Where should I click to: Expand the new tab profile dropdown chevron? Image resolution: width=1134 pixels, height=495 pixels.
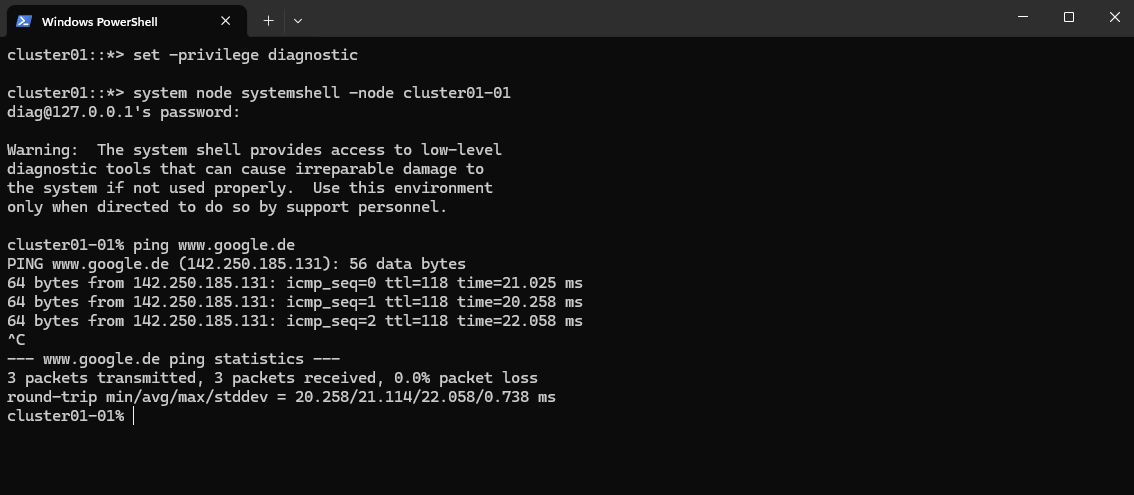[x=298, y=20]
